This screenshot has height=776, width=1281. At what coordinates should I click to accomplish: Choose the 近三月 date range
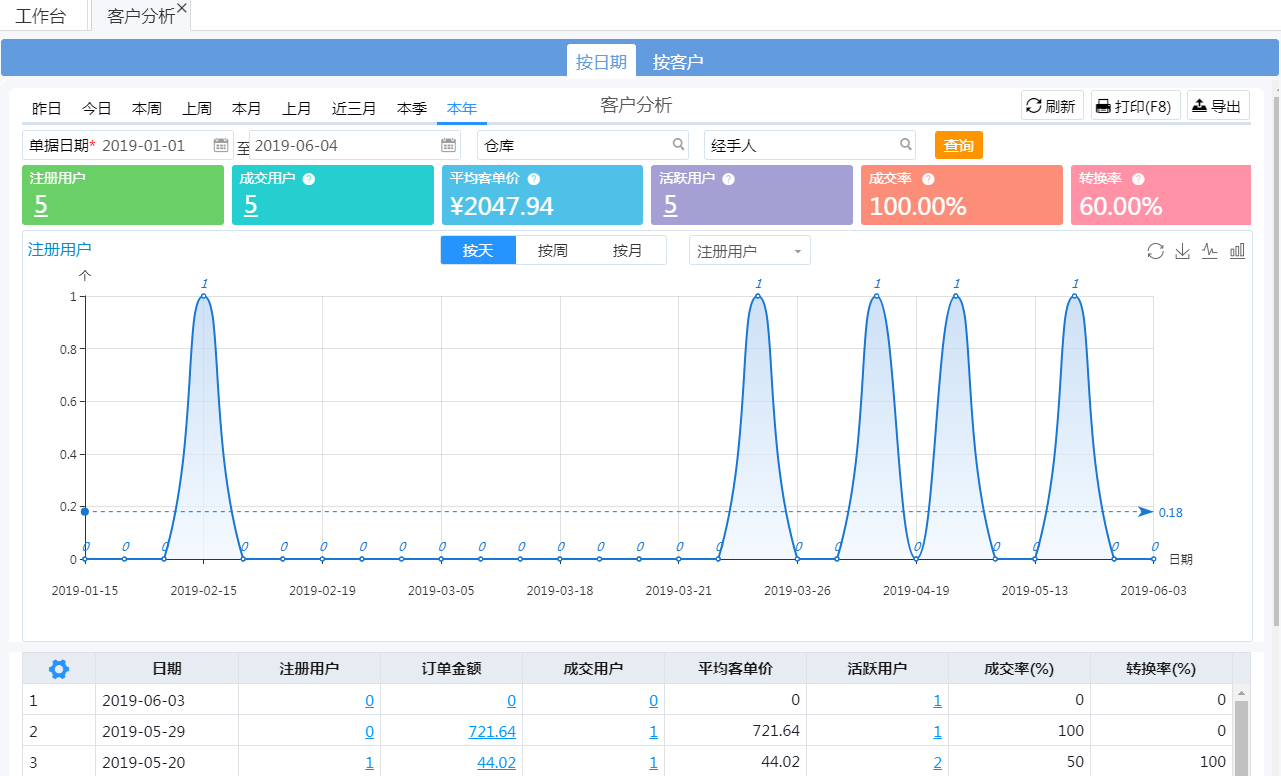(x=354, y=108)
